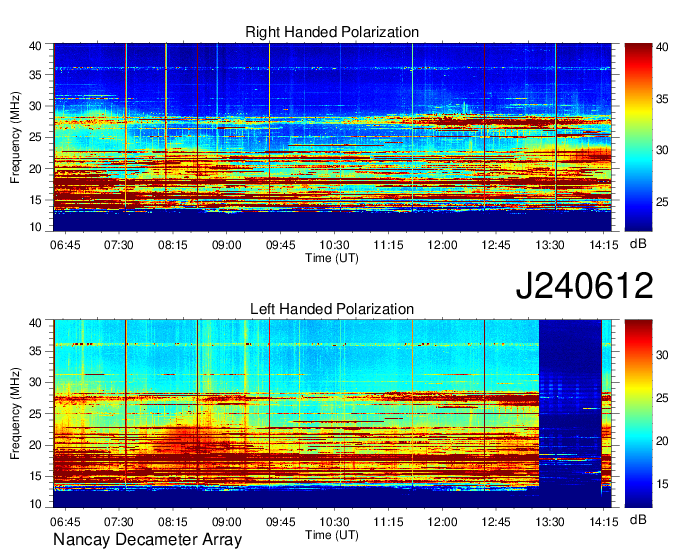Click the "Right Handed Polarization" plot title
The height and width of the screenshot is (552, 680).
332,32
